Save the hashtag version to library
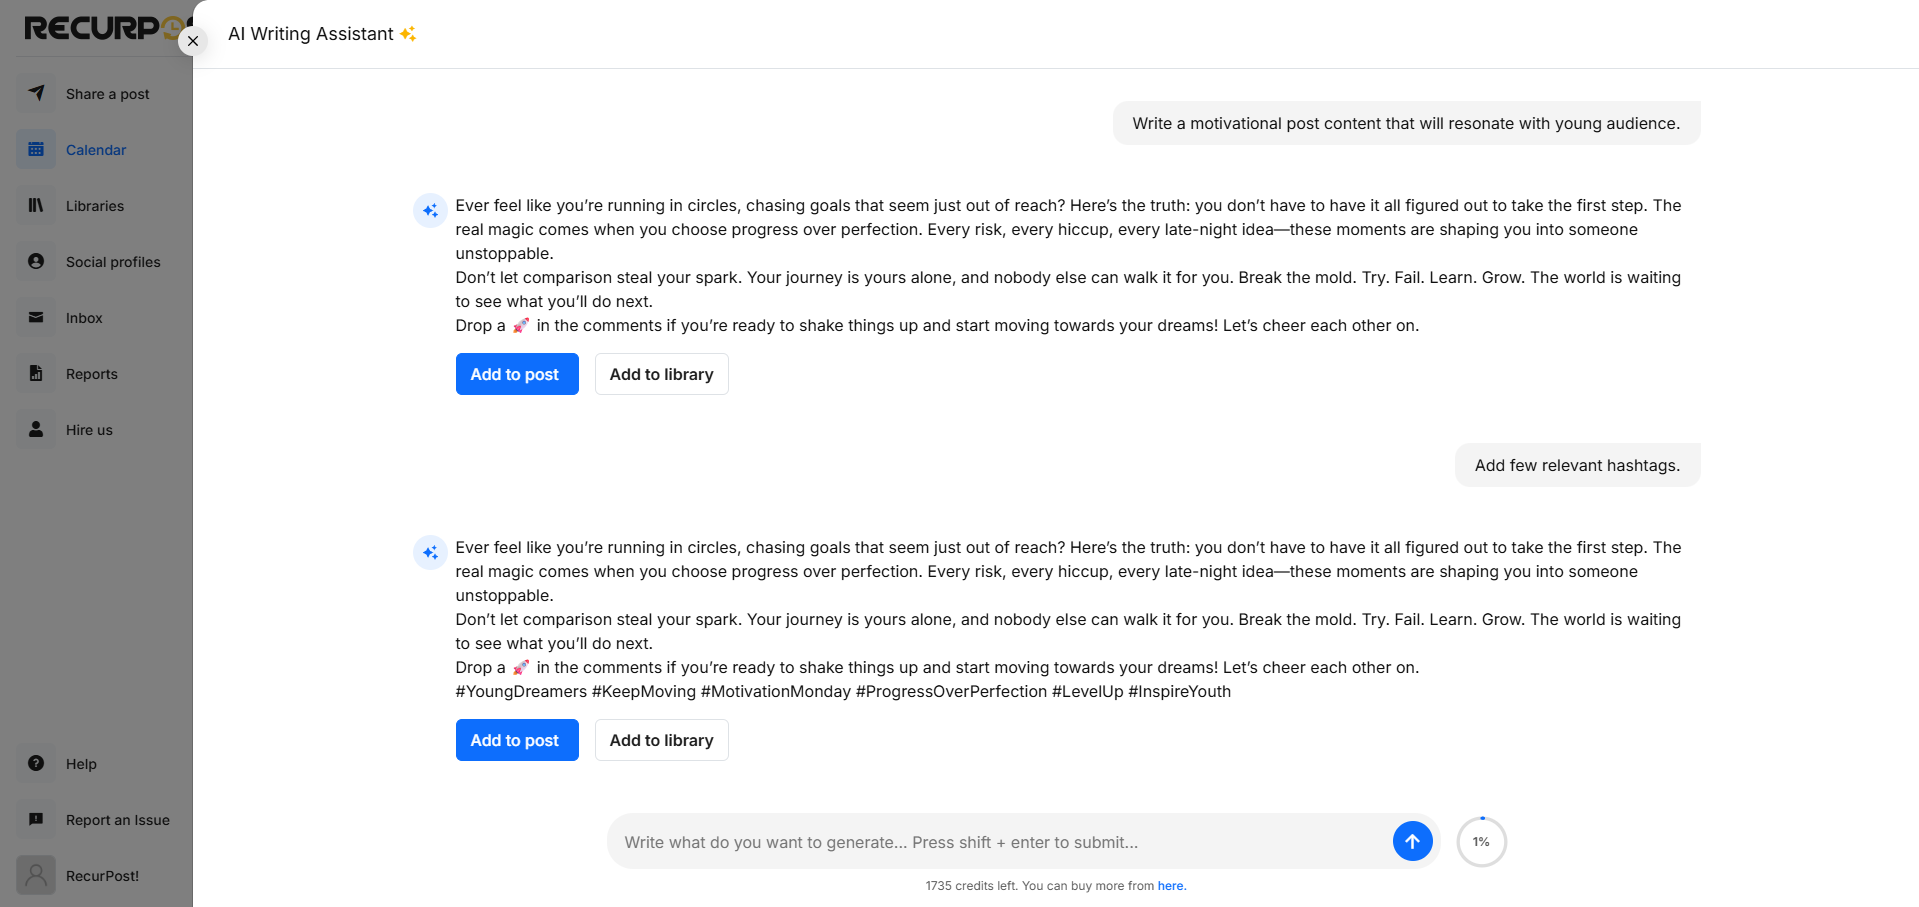 661,740
